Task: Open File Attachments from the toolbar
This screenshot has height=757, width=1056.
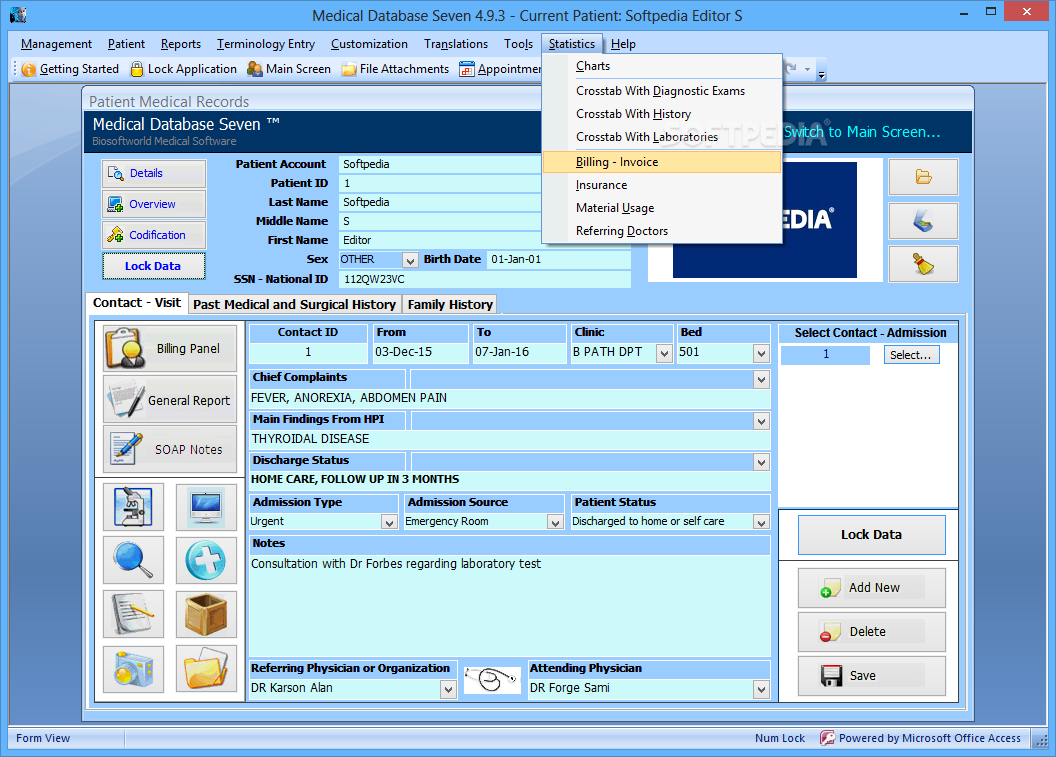Action: click(395, 69)
